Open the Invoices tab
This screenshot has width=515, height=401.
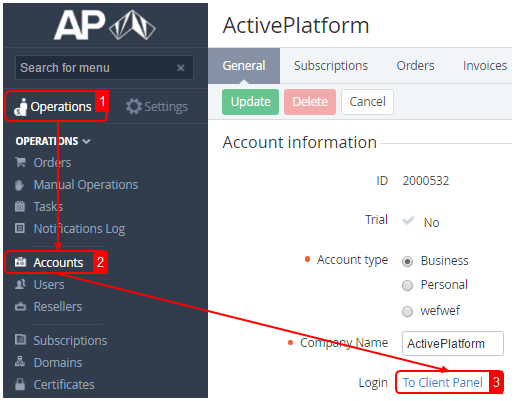(485, 66)
